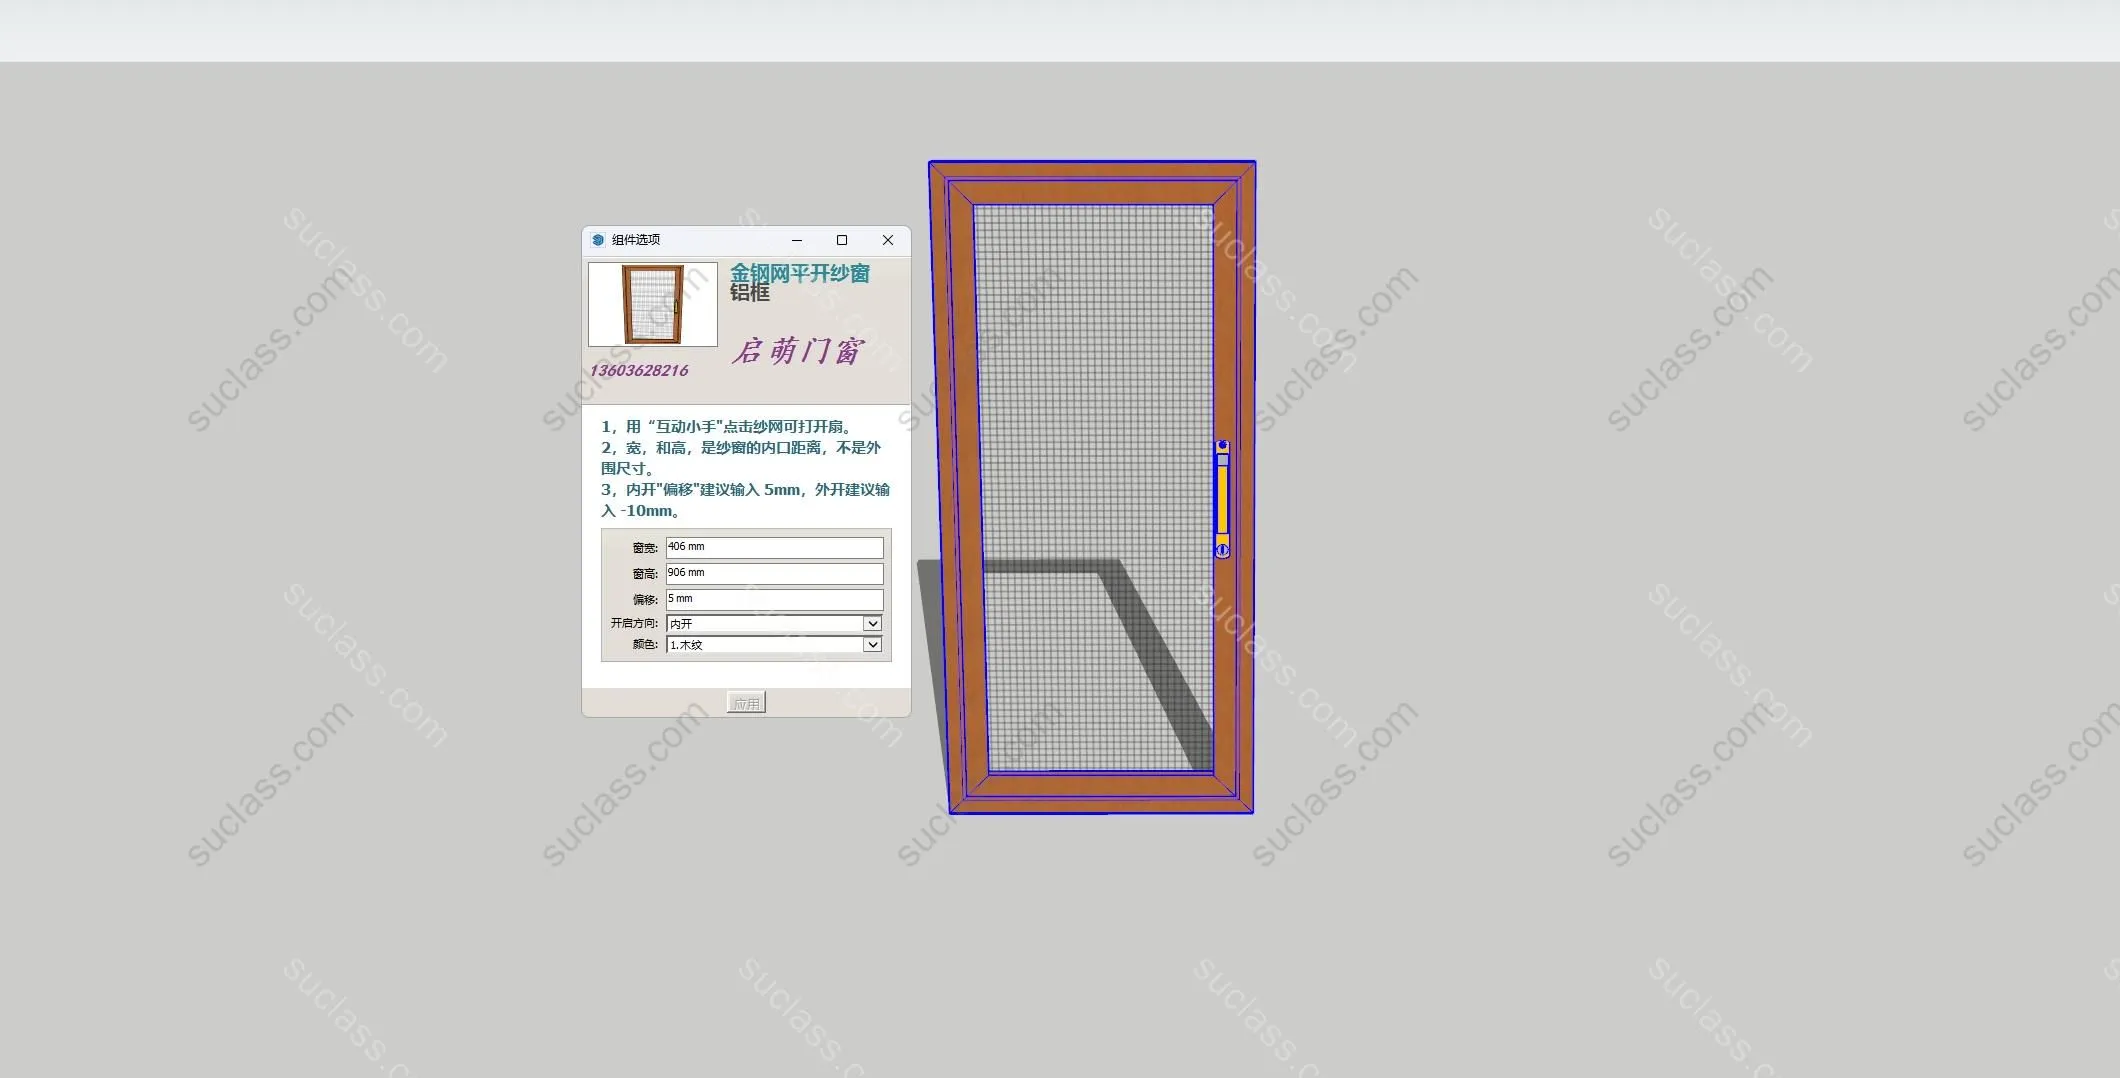Focus the 偏移 field showing 5 mm
Image resolution: width=2120 pixels, height=1078 pixels.
(774, 600)
